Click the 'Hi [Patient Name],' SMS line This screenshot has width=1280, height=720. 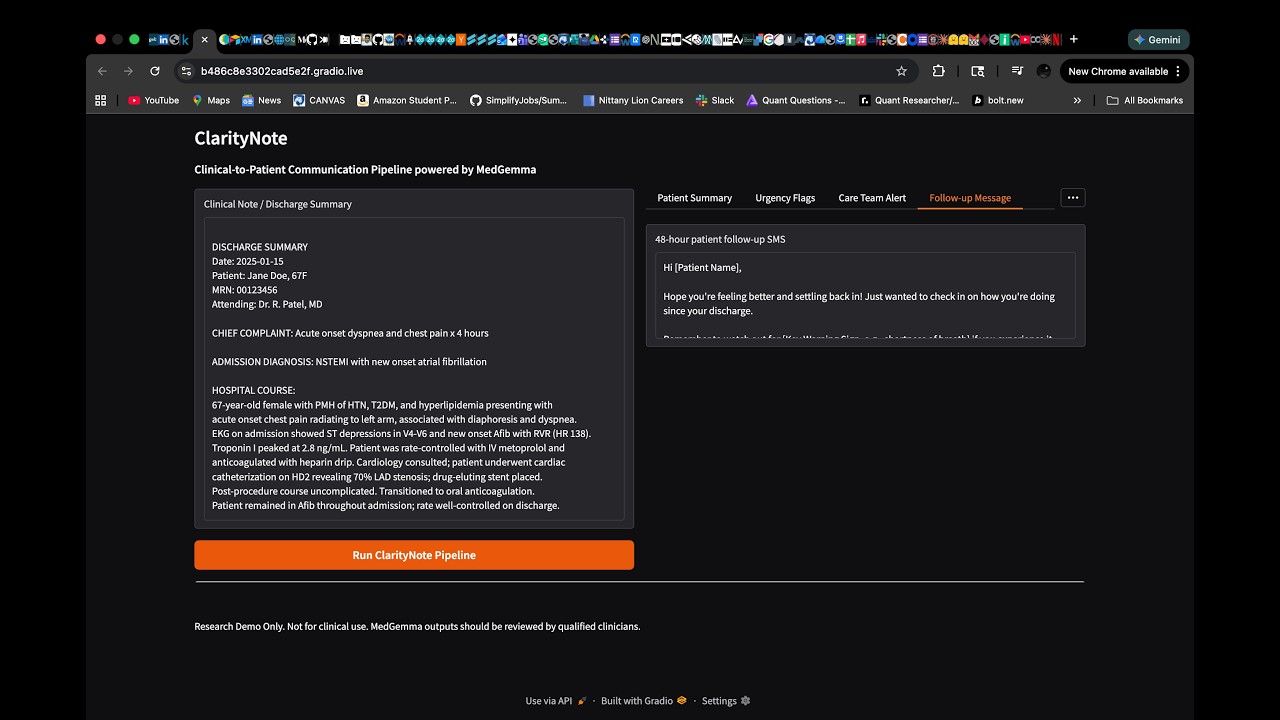(703, 268)
